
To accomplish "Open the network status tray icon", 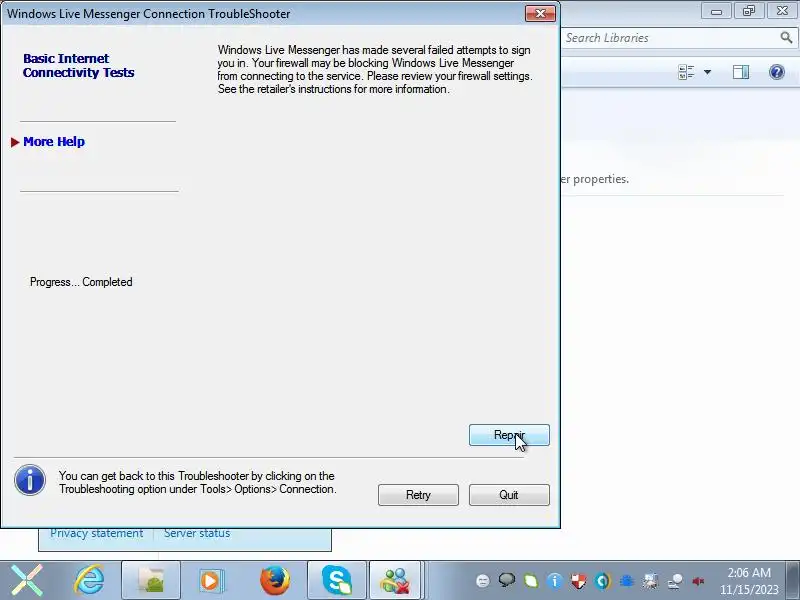I will [x=675, y=581].
